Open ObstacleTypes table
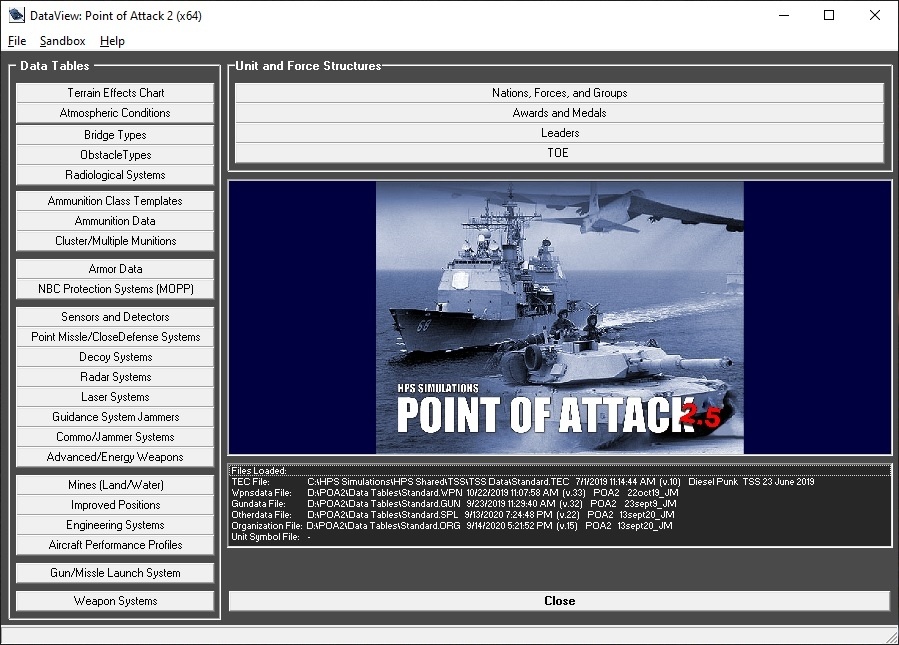 point(115,155)
